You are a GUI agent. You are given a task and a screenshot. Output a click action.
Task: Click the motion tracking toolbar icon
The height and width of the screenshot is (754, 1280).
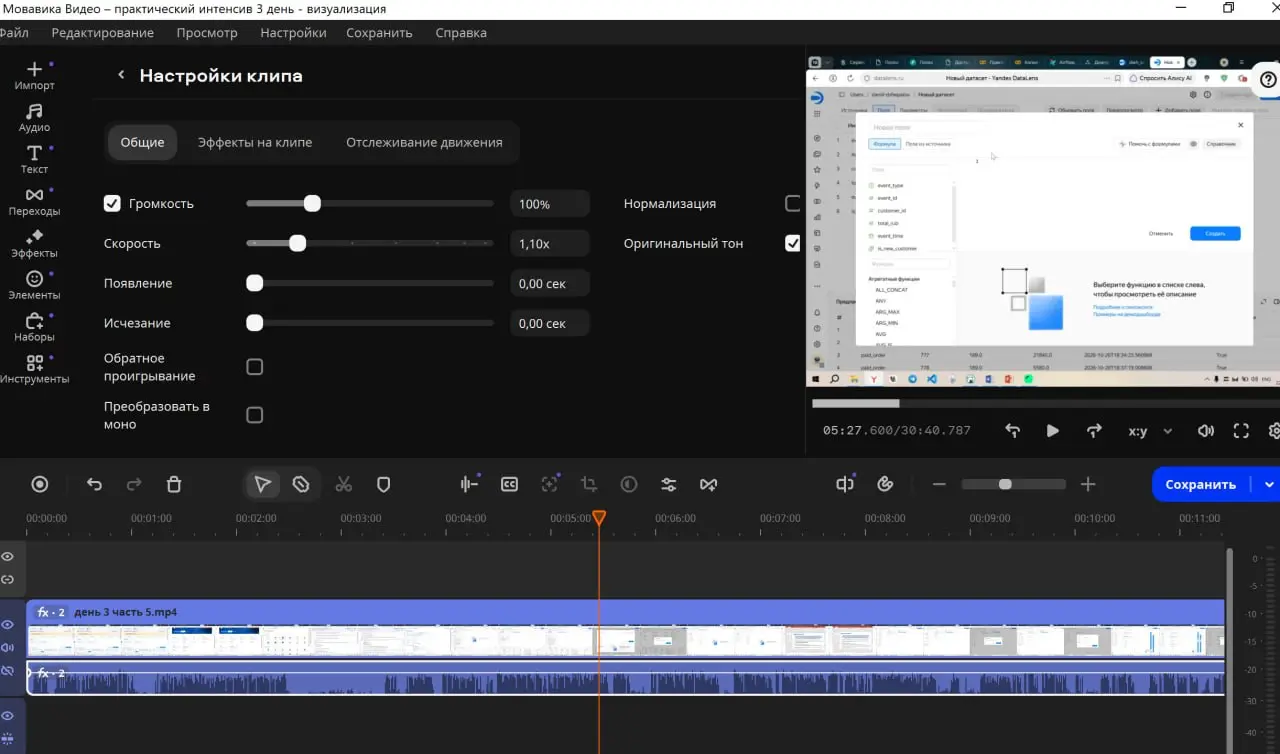(549, 484)
